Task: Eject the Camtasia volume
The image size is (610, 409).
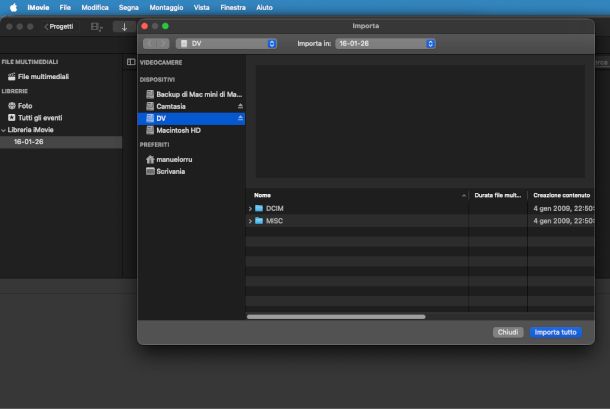Action: 240,106
